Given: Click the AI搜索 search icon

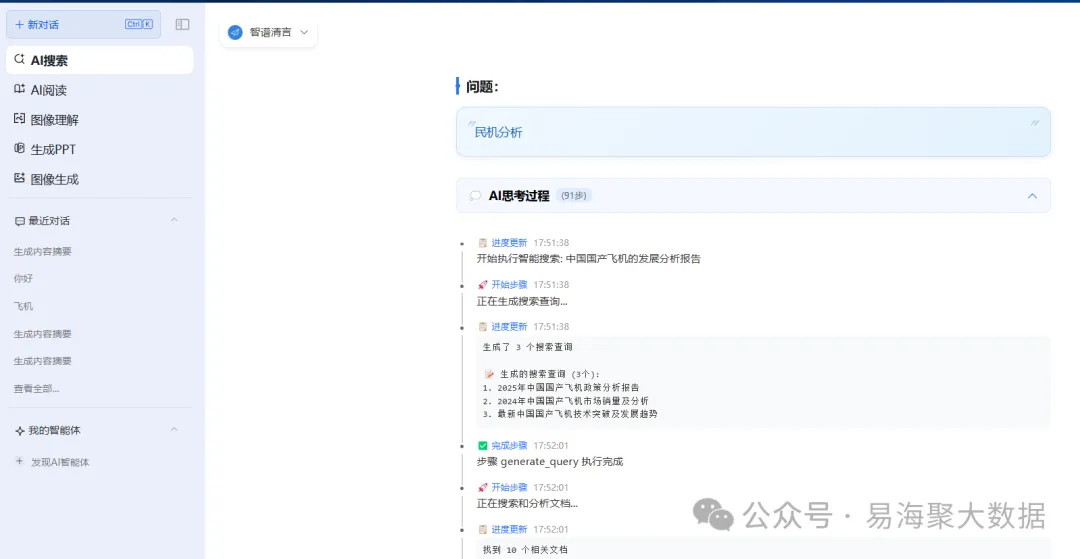Looking at the screenshot, I should click(x=19, y=60).
